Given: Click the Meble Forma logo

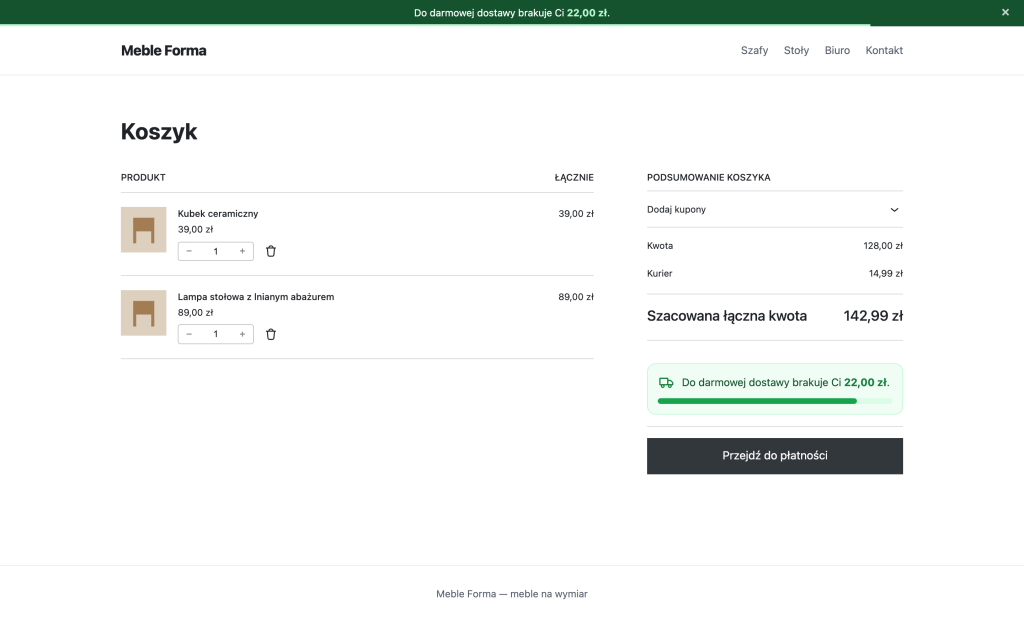Looking at the screenshot, I should pyautogui.click(x=164, y=50).
